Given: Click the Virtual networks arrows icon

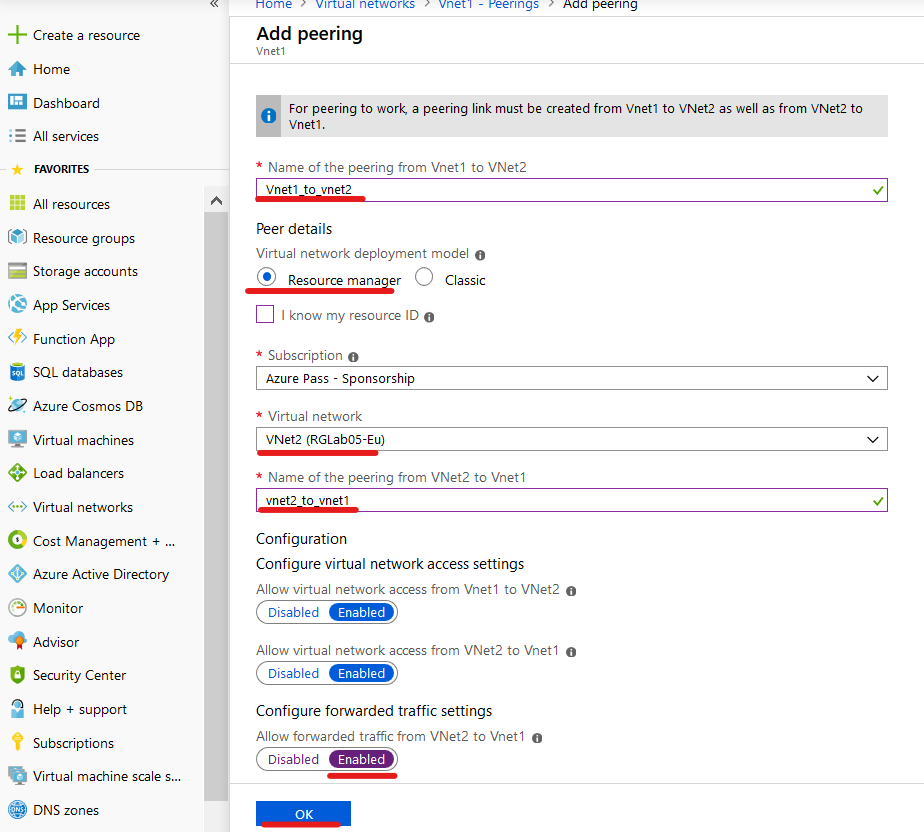Looking at the screenshot, I should coord(17,507).
